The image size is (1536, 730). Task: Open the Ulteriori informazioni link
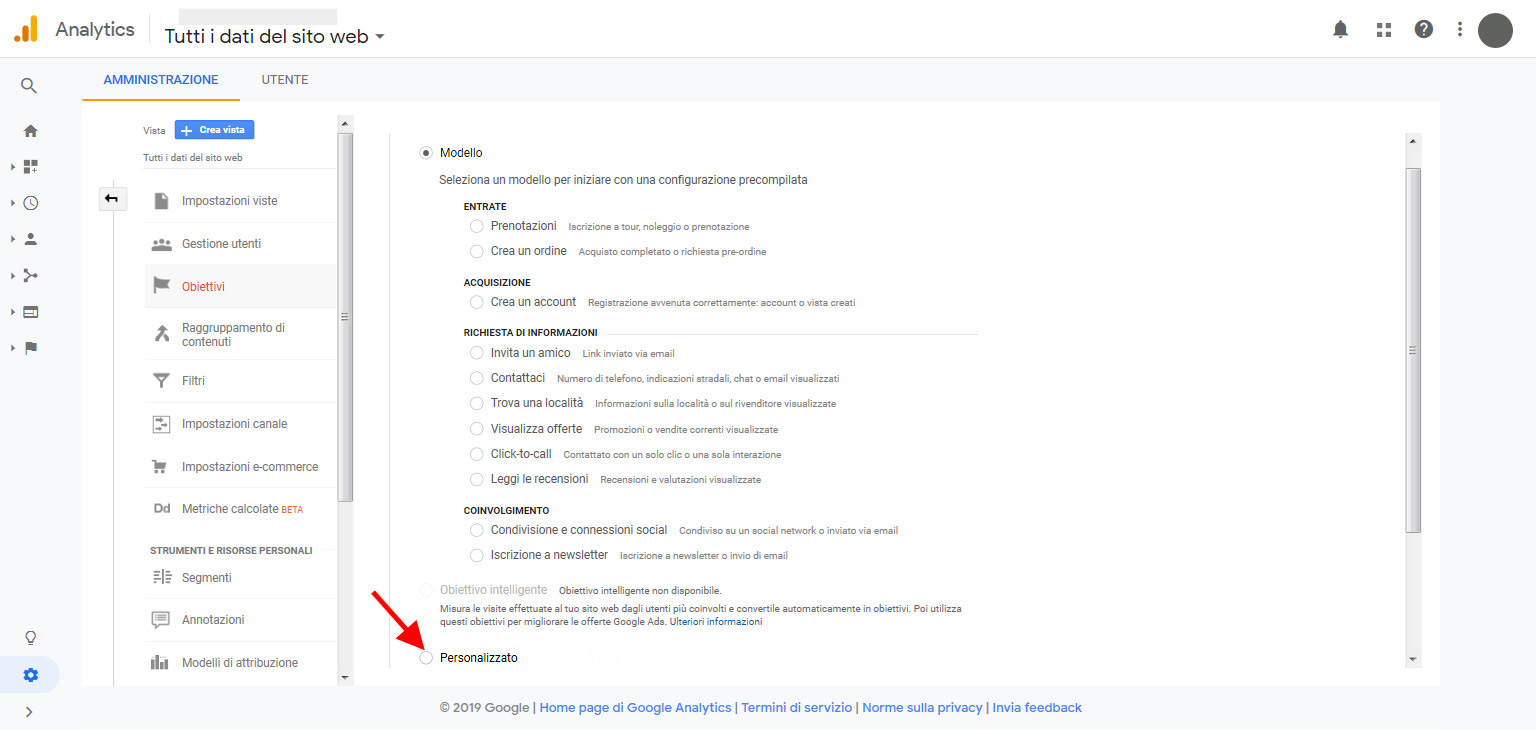(x=716, y=622)
